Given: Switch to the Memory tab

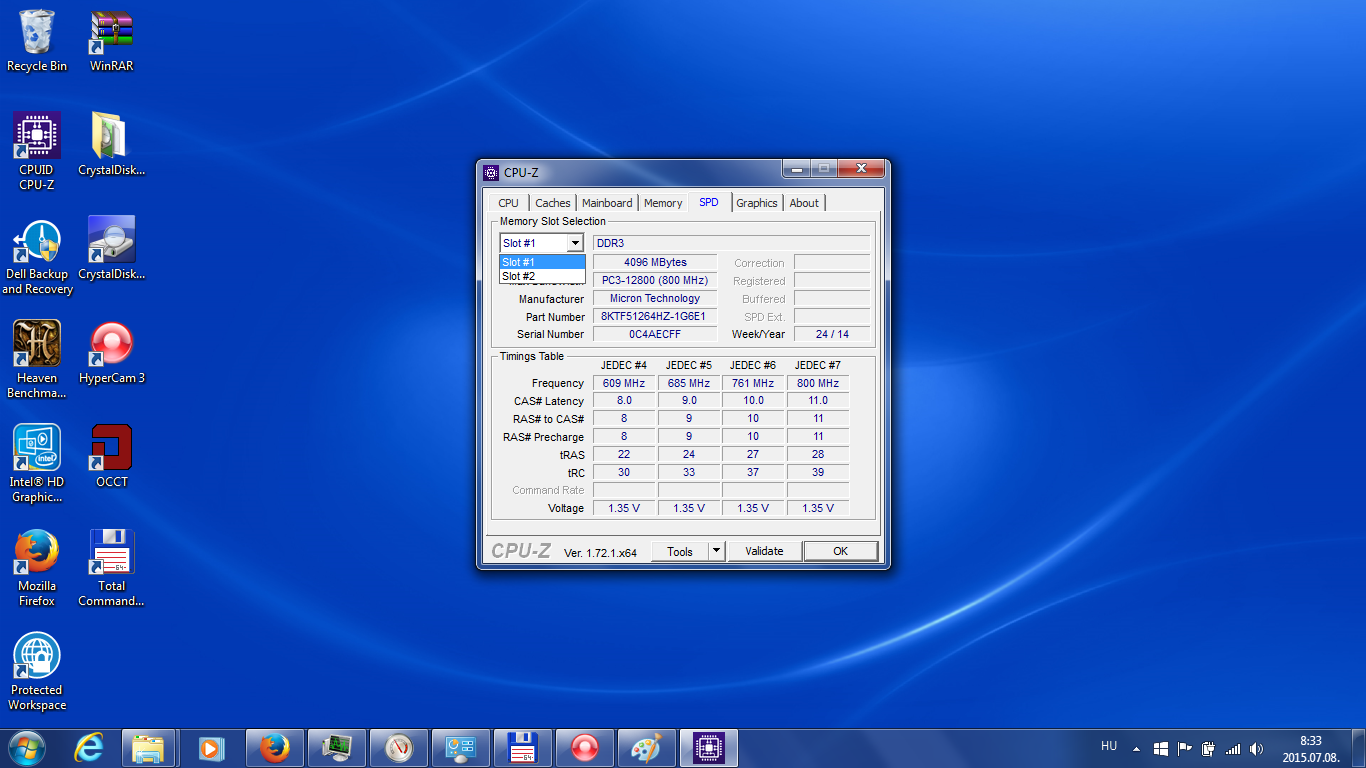Looking at the screenshot, I should 662,203.
